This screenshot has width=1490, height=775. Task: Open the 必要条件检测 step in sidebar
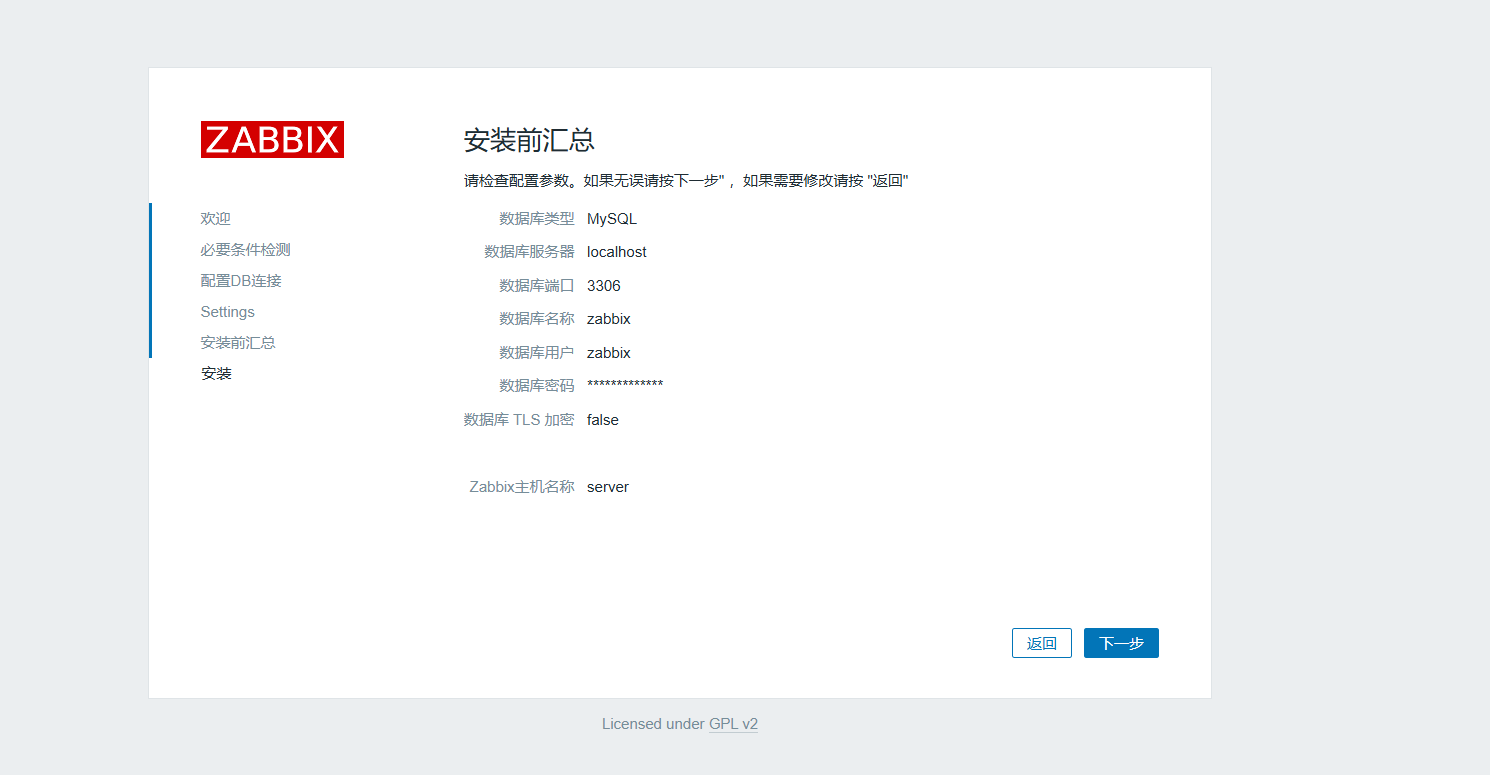(x=245, y=250)
